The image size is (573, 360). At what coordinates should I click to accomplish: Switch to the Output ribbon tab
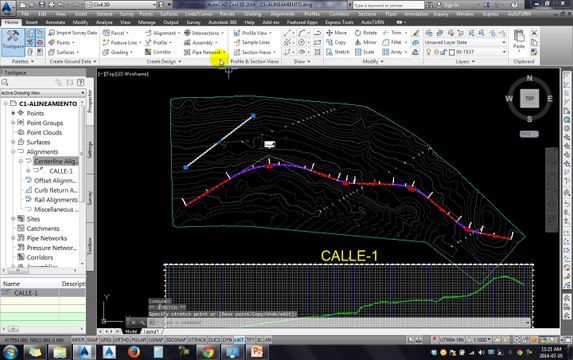[x=171, y=22]
